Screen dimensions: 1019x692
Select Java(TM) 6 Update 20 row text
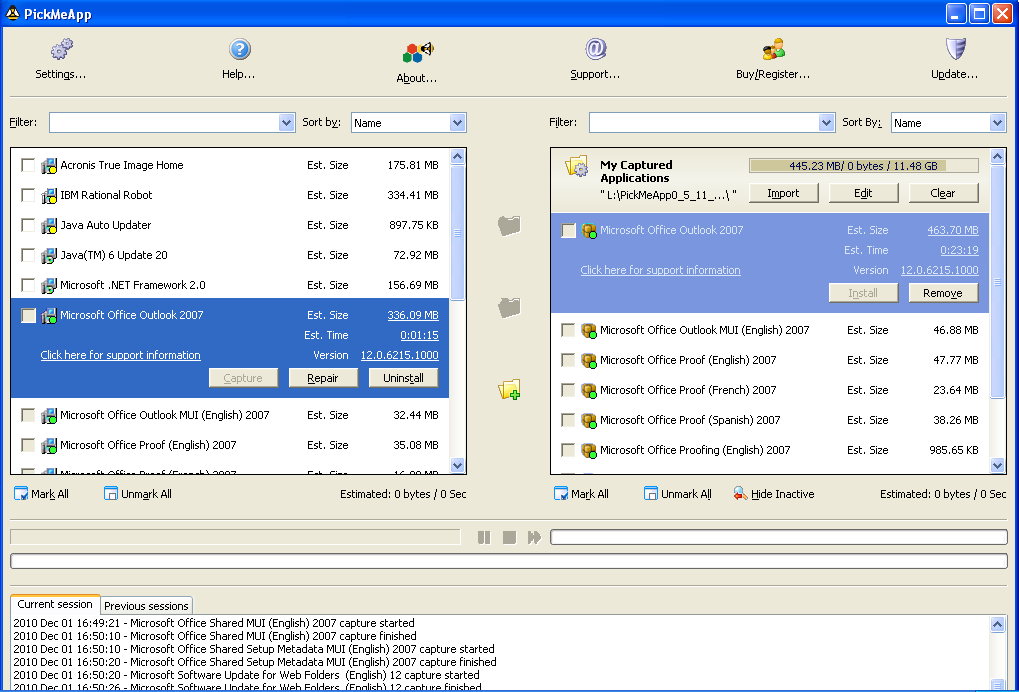[114, 255]
